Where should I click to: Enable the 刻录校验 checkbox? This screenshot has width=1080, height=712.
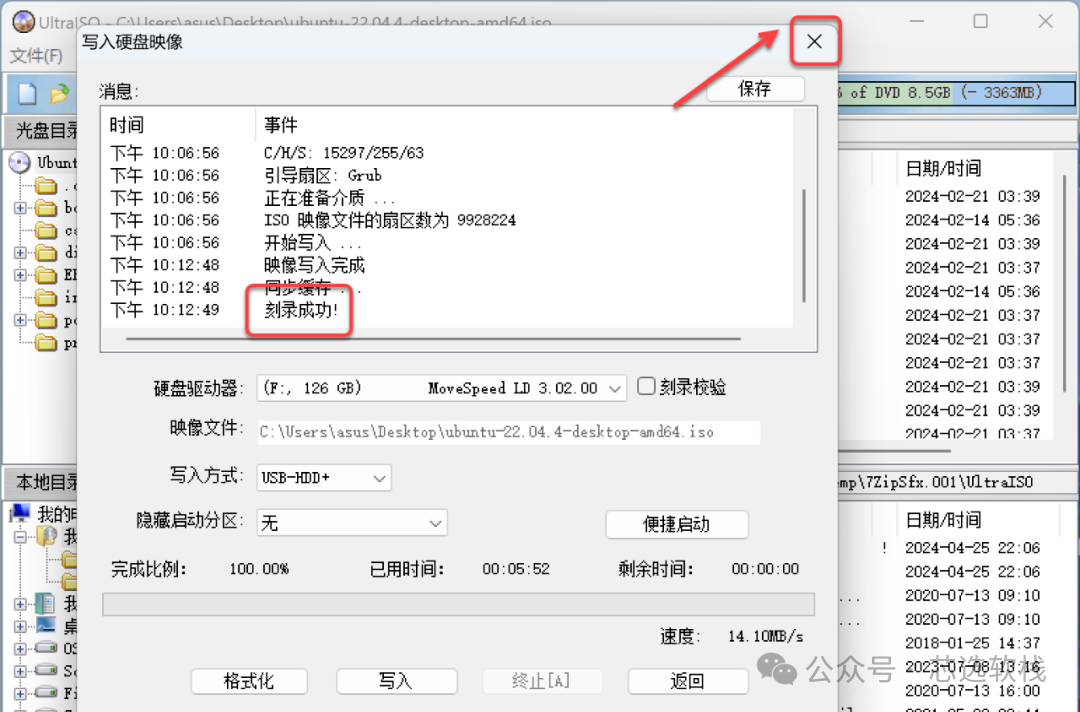[645, 386]
